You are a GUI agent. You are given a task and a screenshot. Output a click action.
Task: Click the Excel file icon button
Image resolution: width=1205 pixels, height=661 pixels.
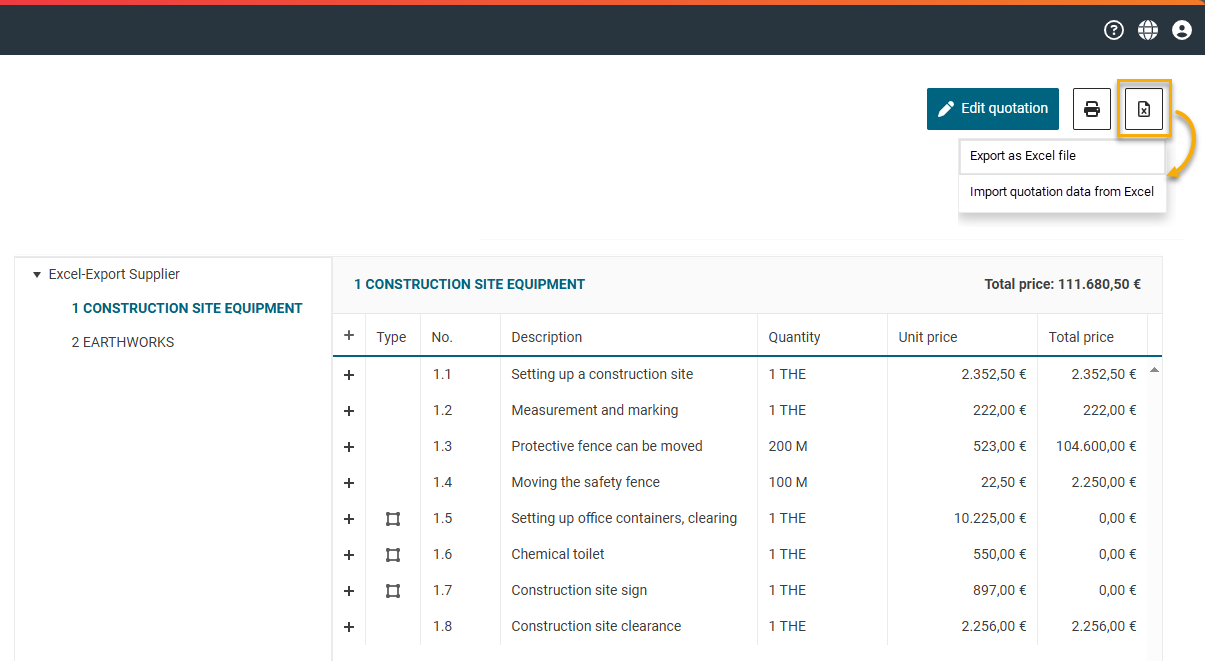(1144, 109)
